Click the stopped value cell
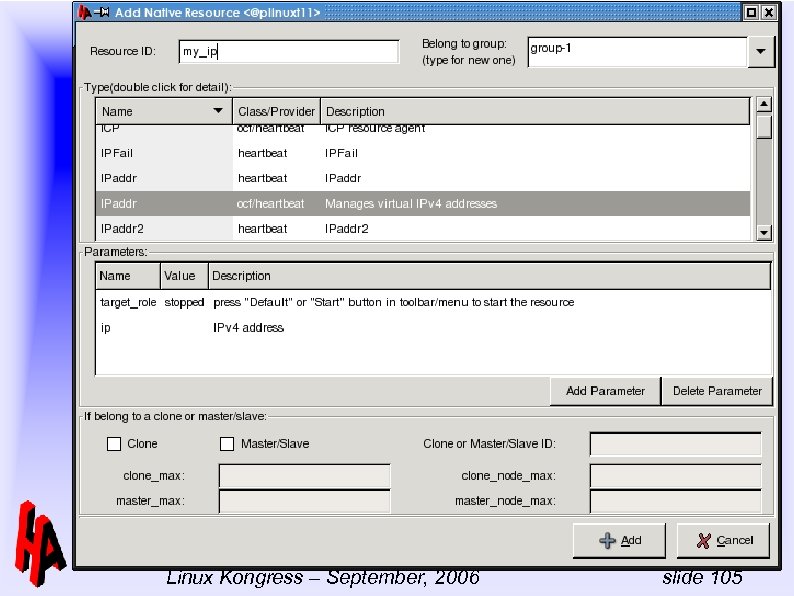The image size is (794, 596). point(184,302)
